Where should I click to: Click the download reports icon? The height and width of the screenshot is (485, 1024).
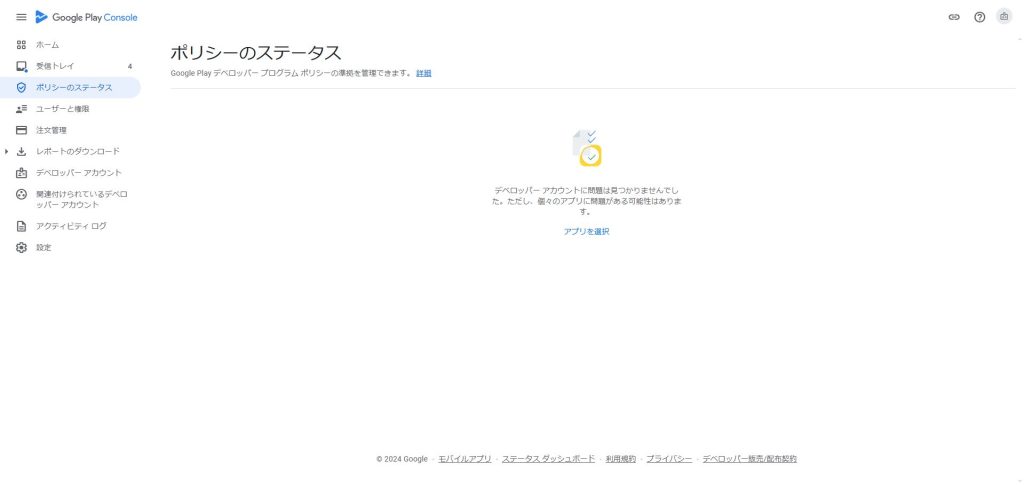pos(22,151)
